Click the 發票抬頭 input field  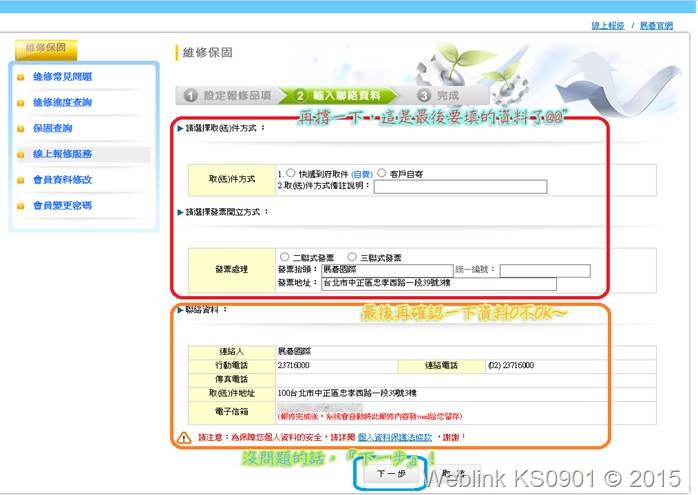pos(387,270)
